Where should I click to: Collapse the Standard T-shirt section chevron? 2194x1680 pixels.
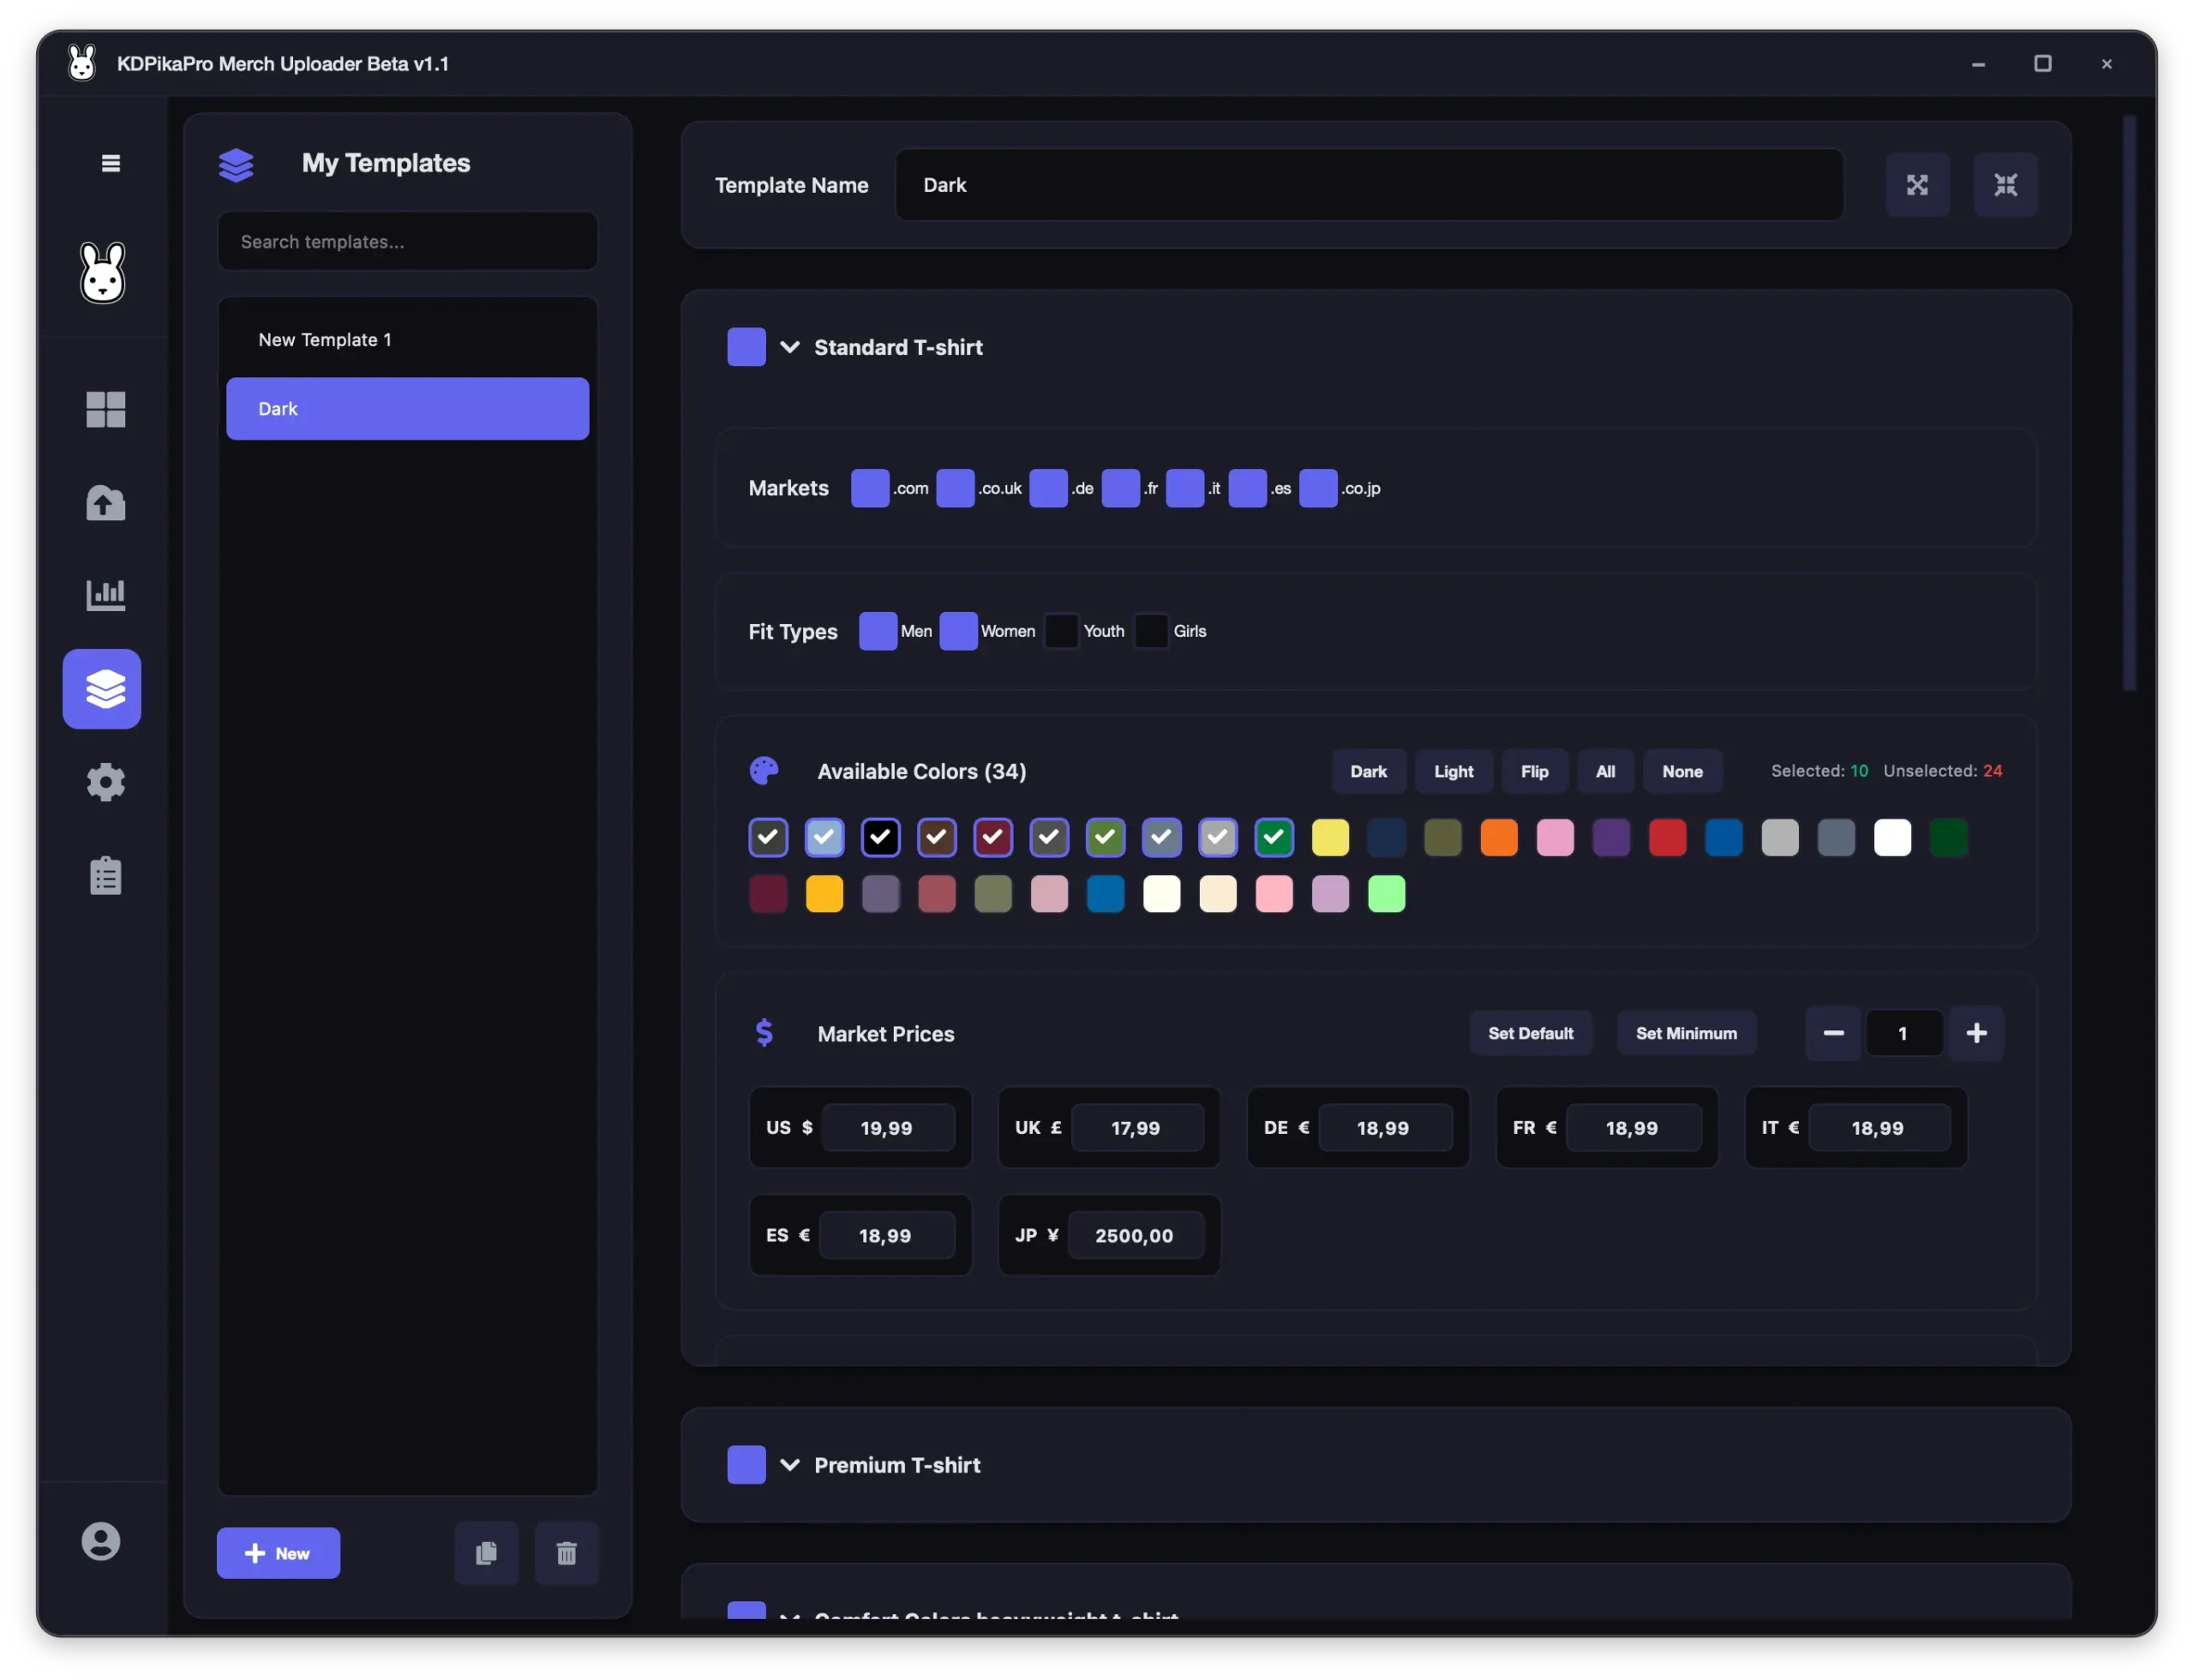(x=790, y=347)
